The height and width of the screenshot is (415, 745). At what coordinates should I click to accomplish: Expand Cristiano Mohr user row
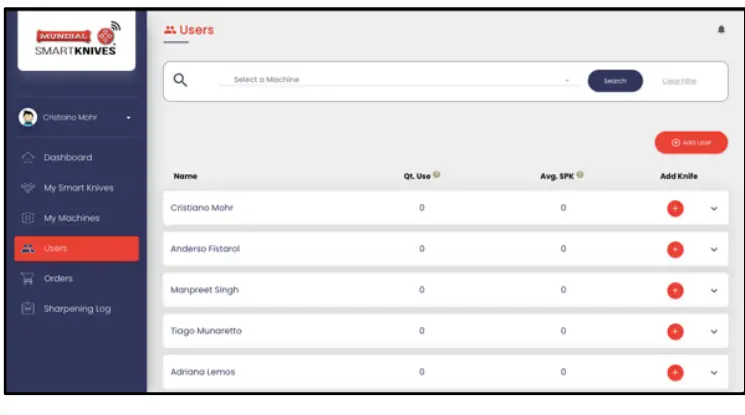coord(714,208)
